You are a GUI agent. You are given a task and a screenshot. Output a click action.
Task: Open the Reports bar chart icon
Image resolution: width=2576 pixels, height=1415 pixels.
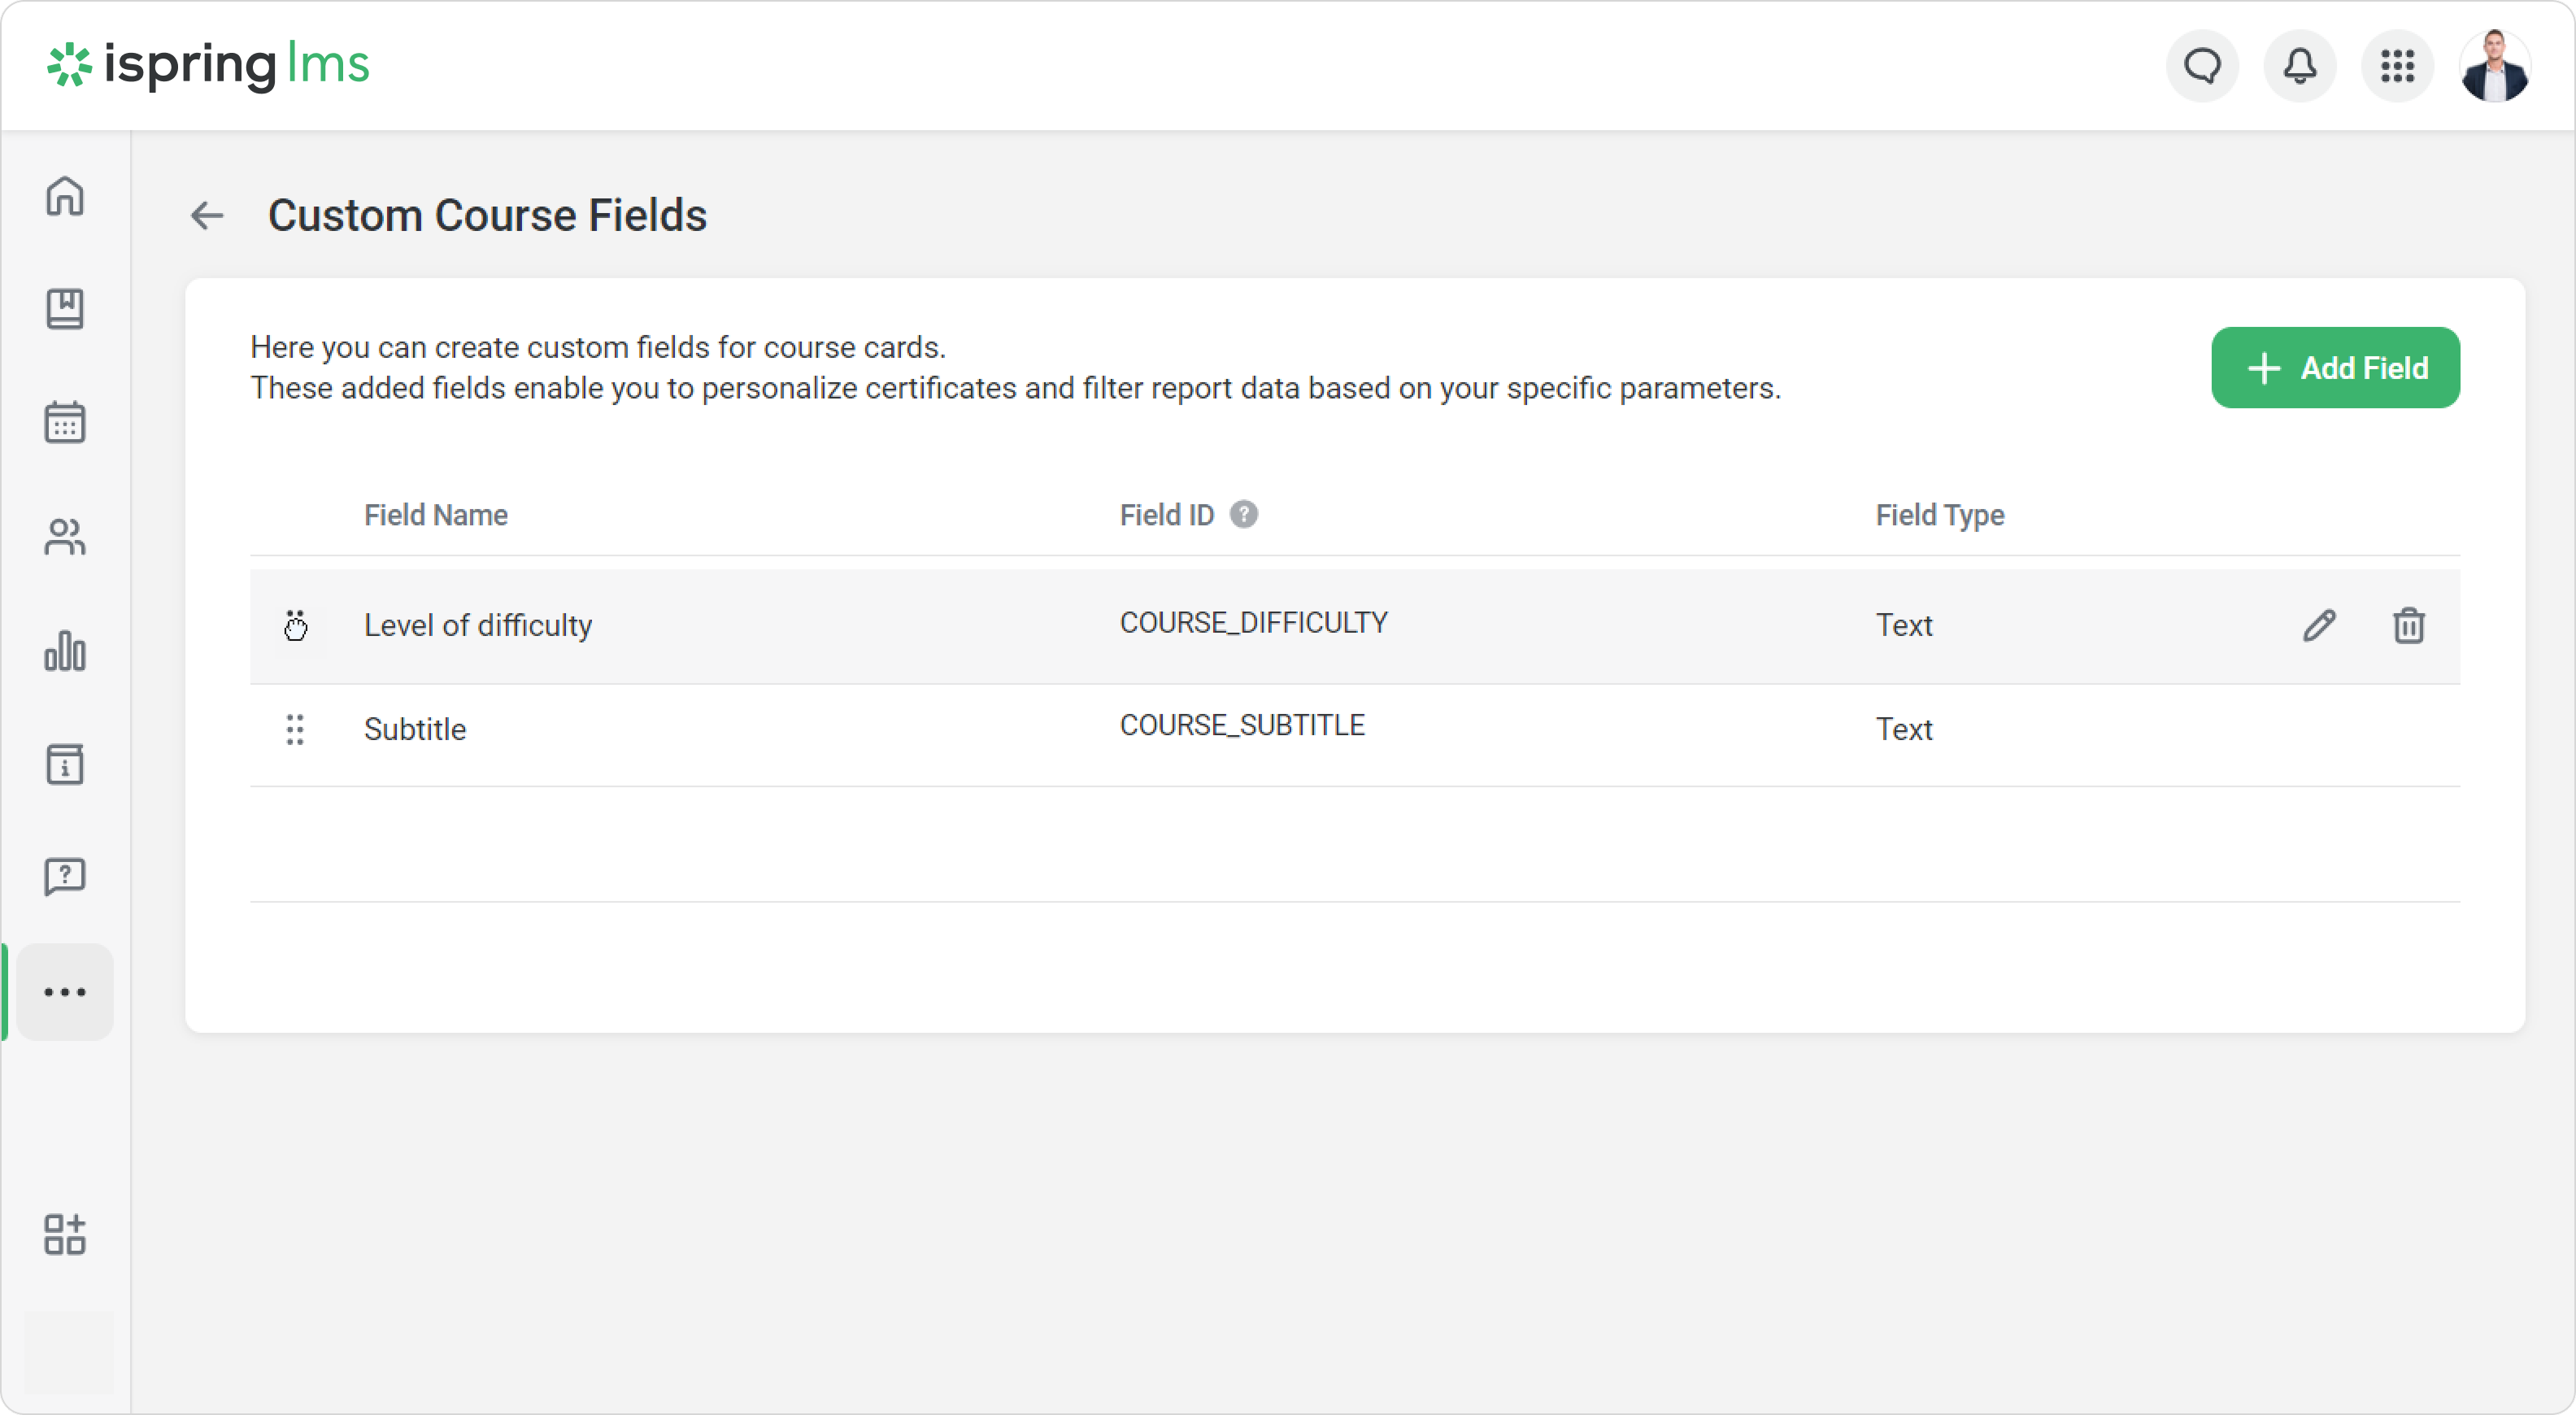pyautogui.click(x=65, y=651)
